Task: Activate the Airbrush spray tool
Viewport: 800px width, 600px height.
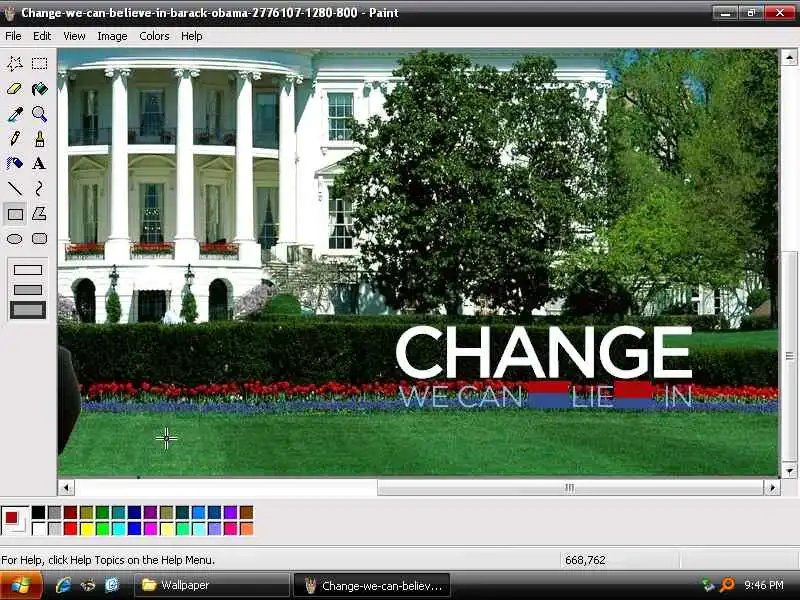Action: pos(15,163)
